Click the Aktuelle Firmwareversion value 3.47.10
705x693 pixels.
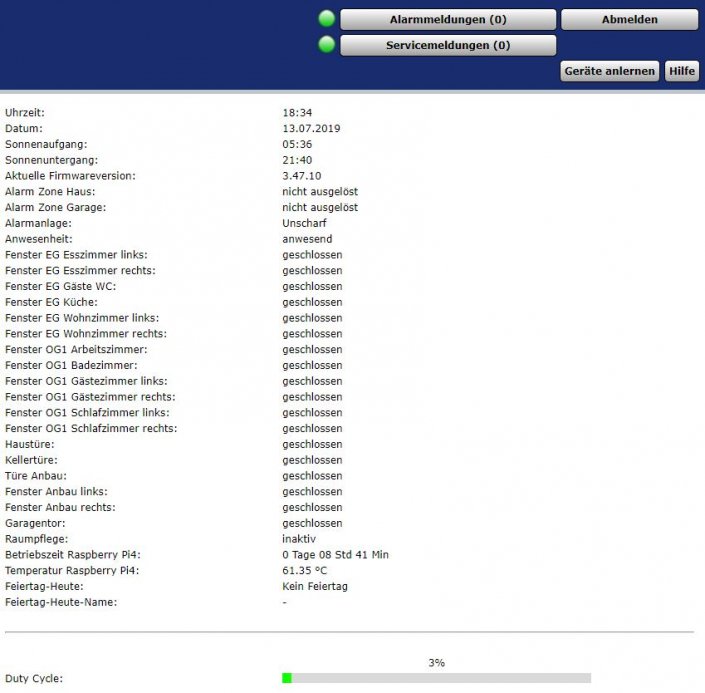click(302, 176)
